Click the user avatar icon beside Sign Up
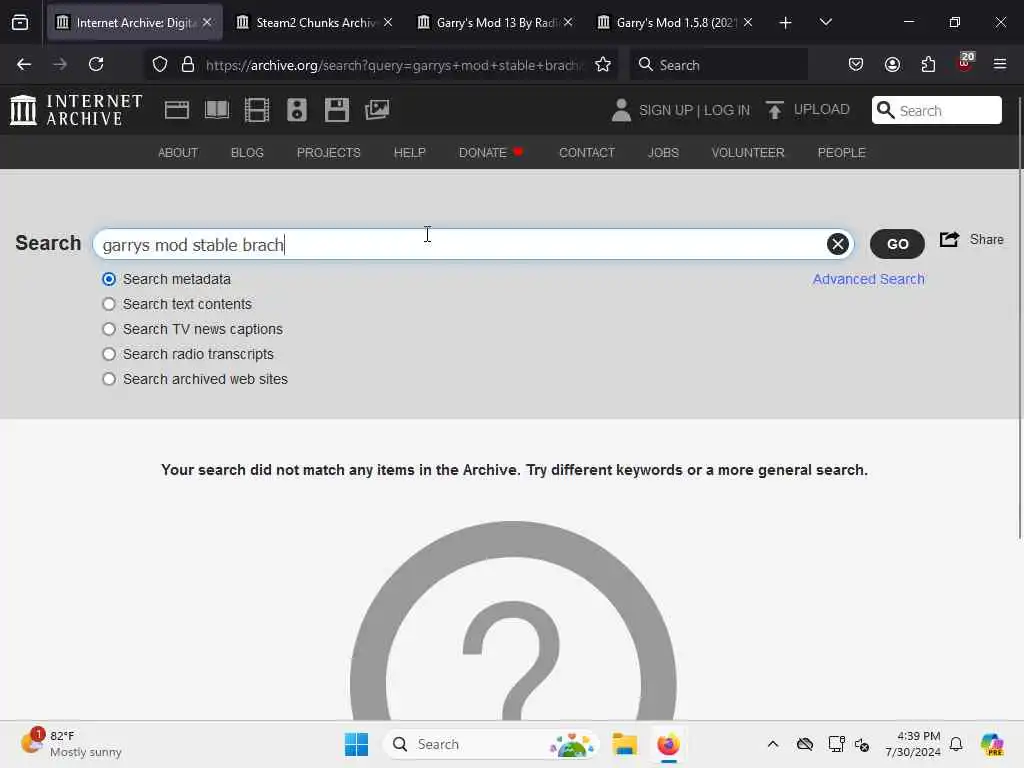The height and width of the screenshot is (768, 1024). [x=621, y=110]
